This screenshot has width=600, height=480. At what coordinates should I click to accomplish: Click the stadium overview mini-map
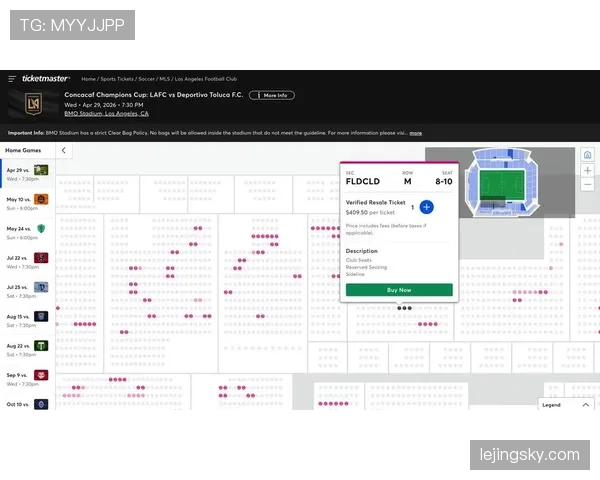click(x=501, y=183)
